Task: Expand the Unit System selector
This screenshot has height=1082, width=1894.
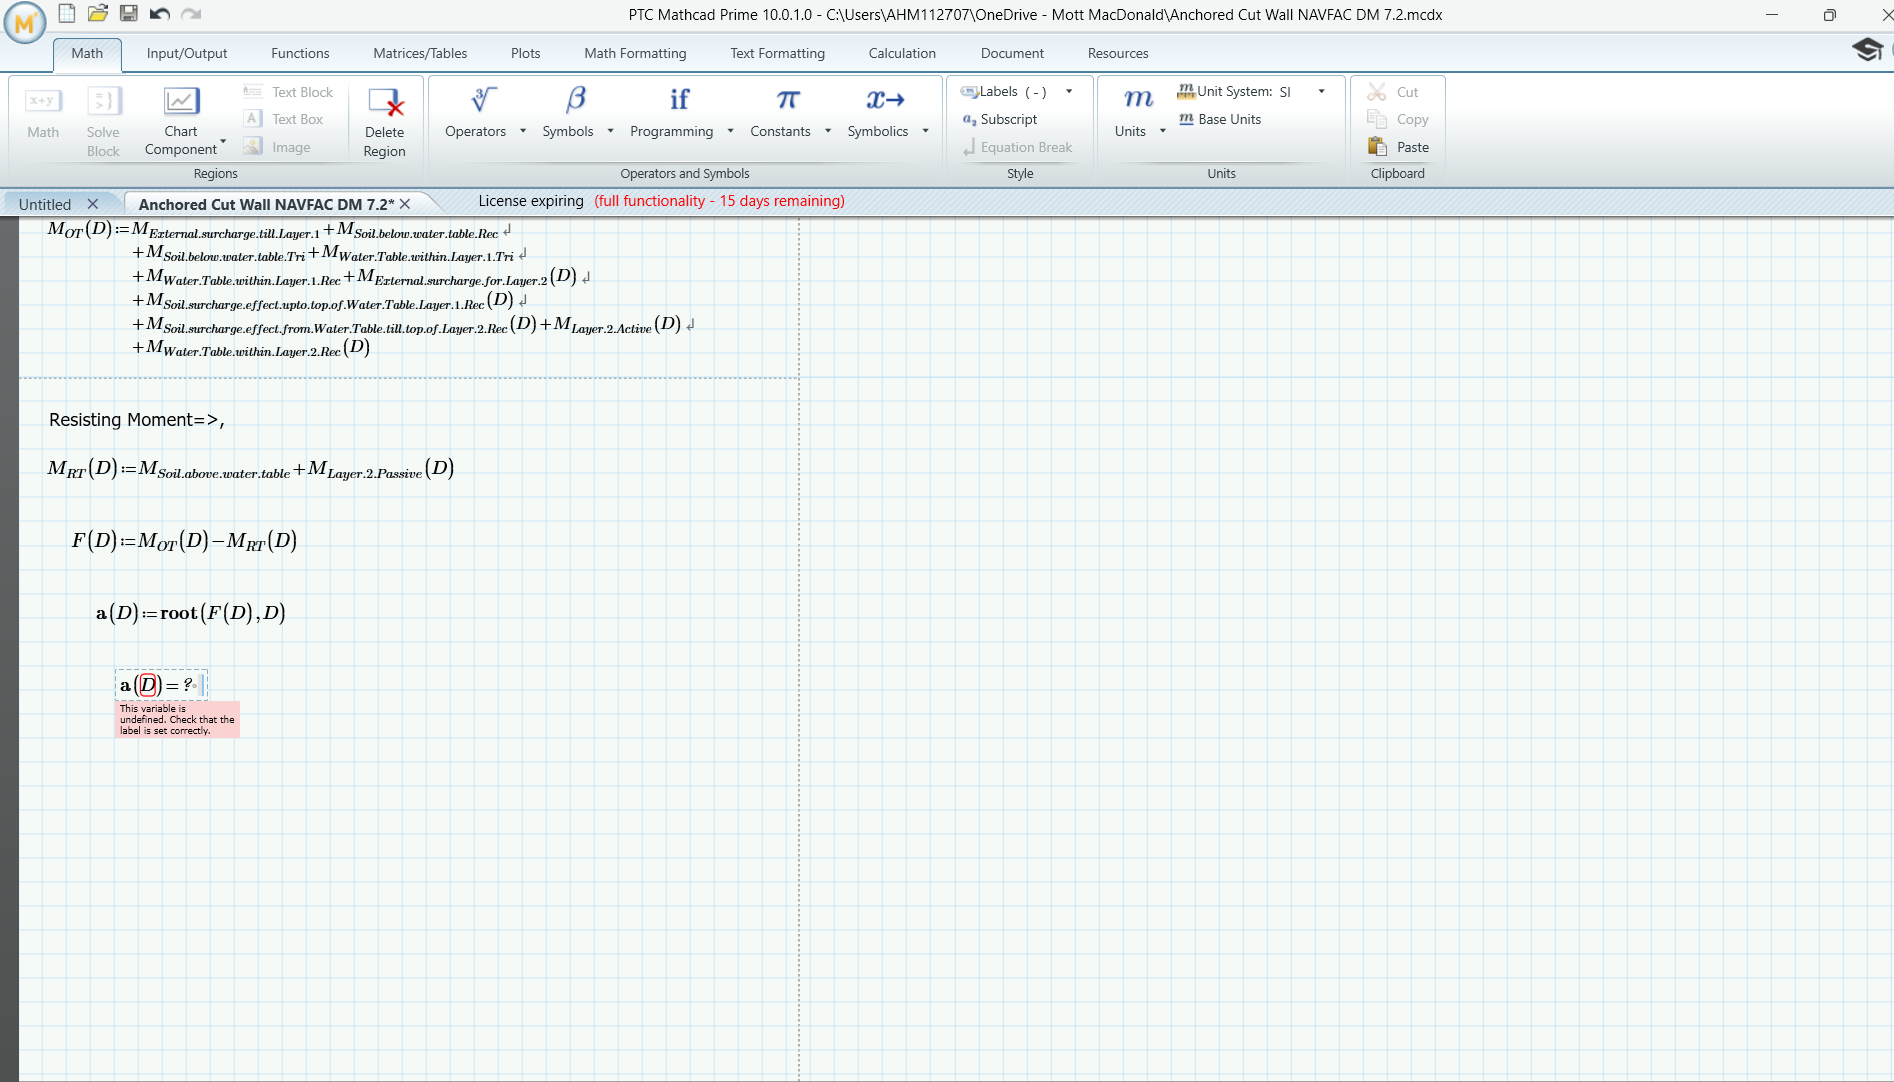Action: tap(1320, 91)
